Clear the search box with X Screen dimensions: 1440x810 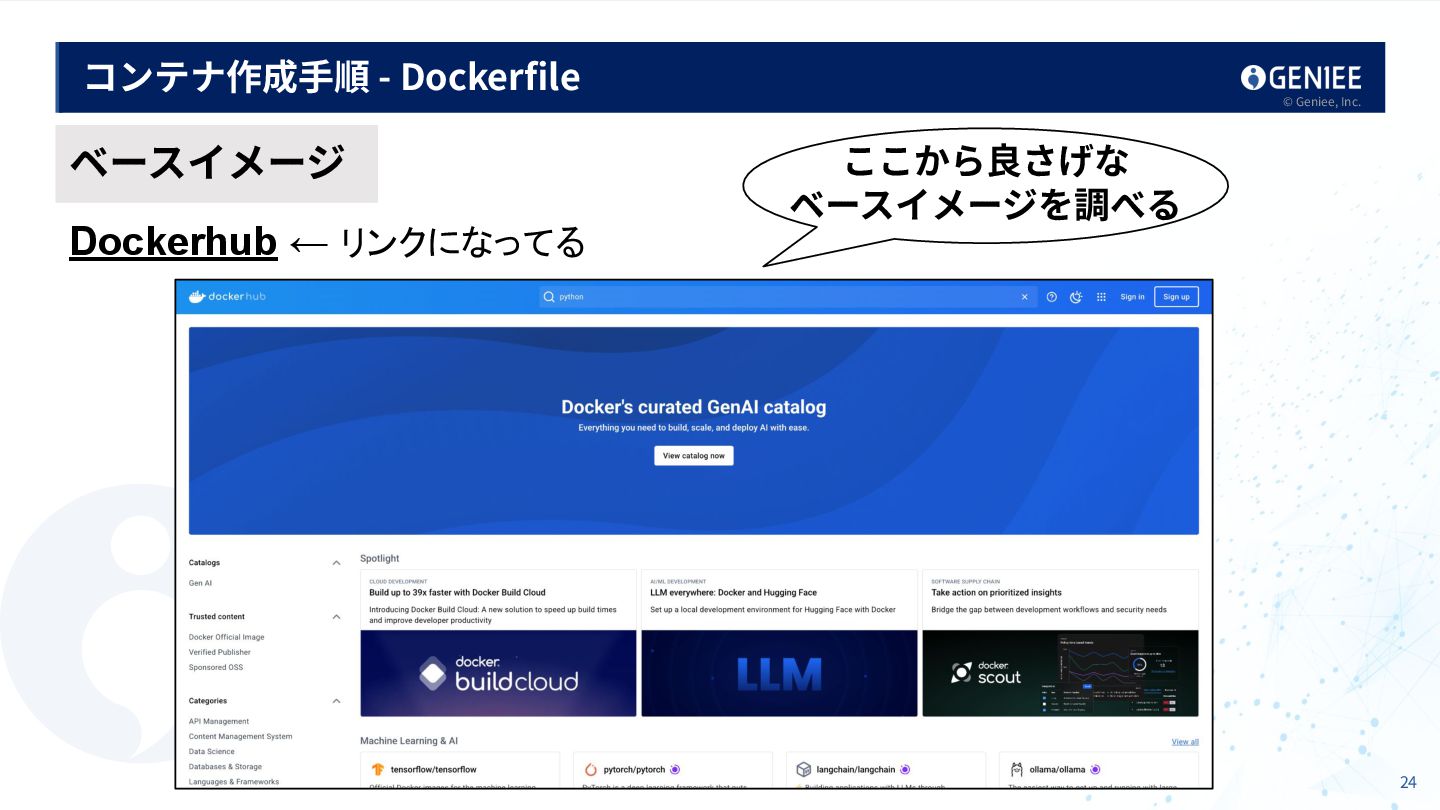coord(1024,297)
